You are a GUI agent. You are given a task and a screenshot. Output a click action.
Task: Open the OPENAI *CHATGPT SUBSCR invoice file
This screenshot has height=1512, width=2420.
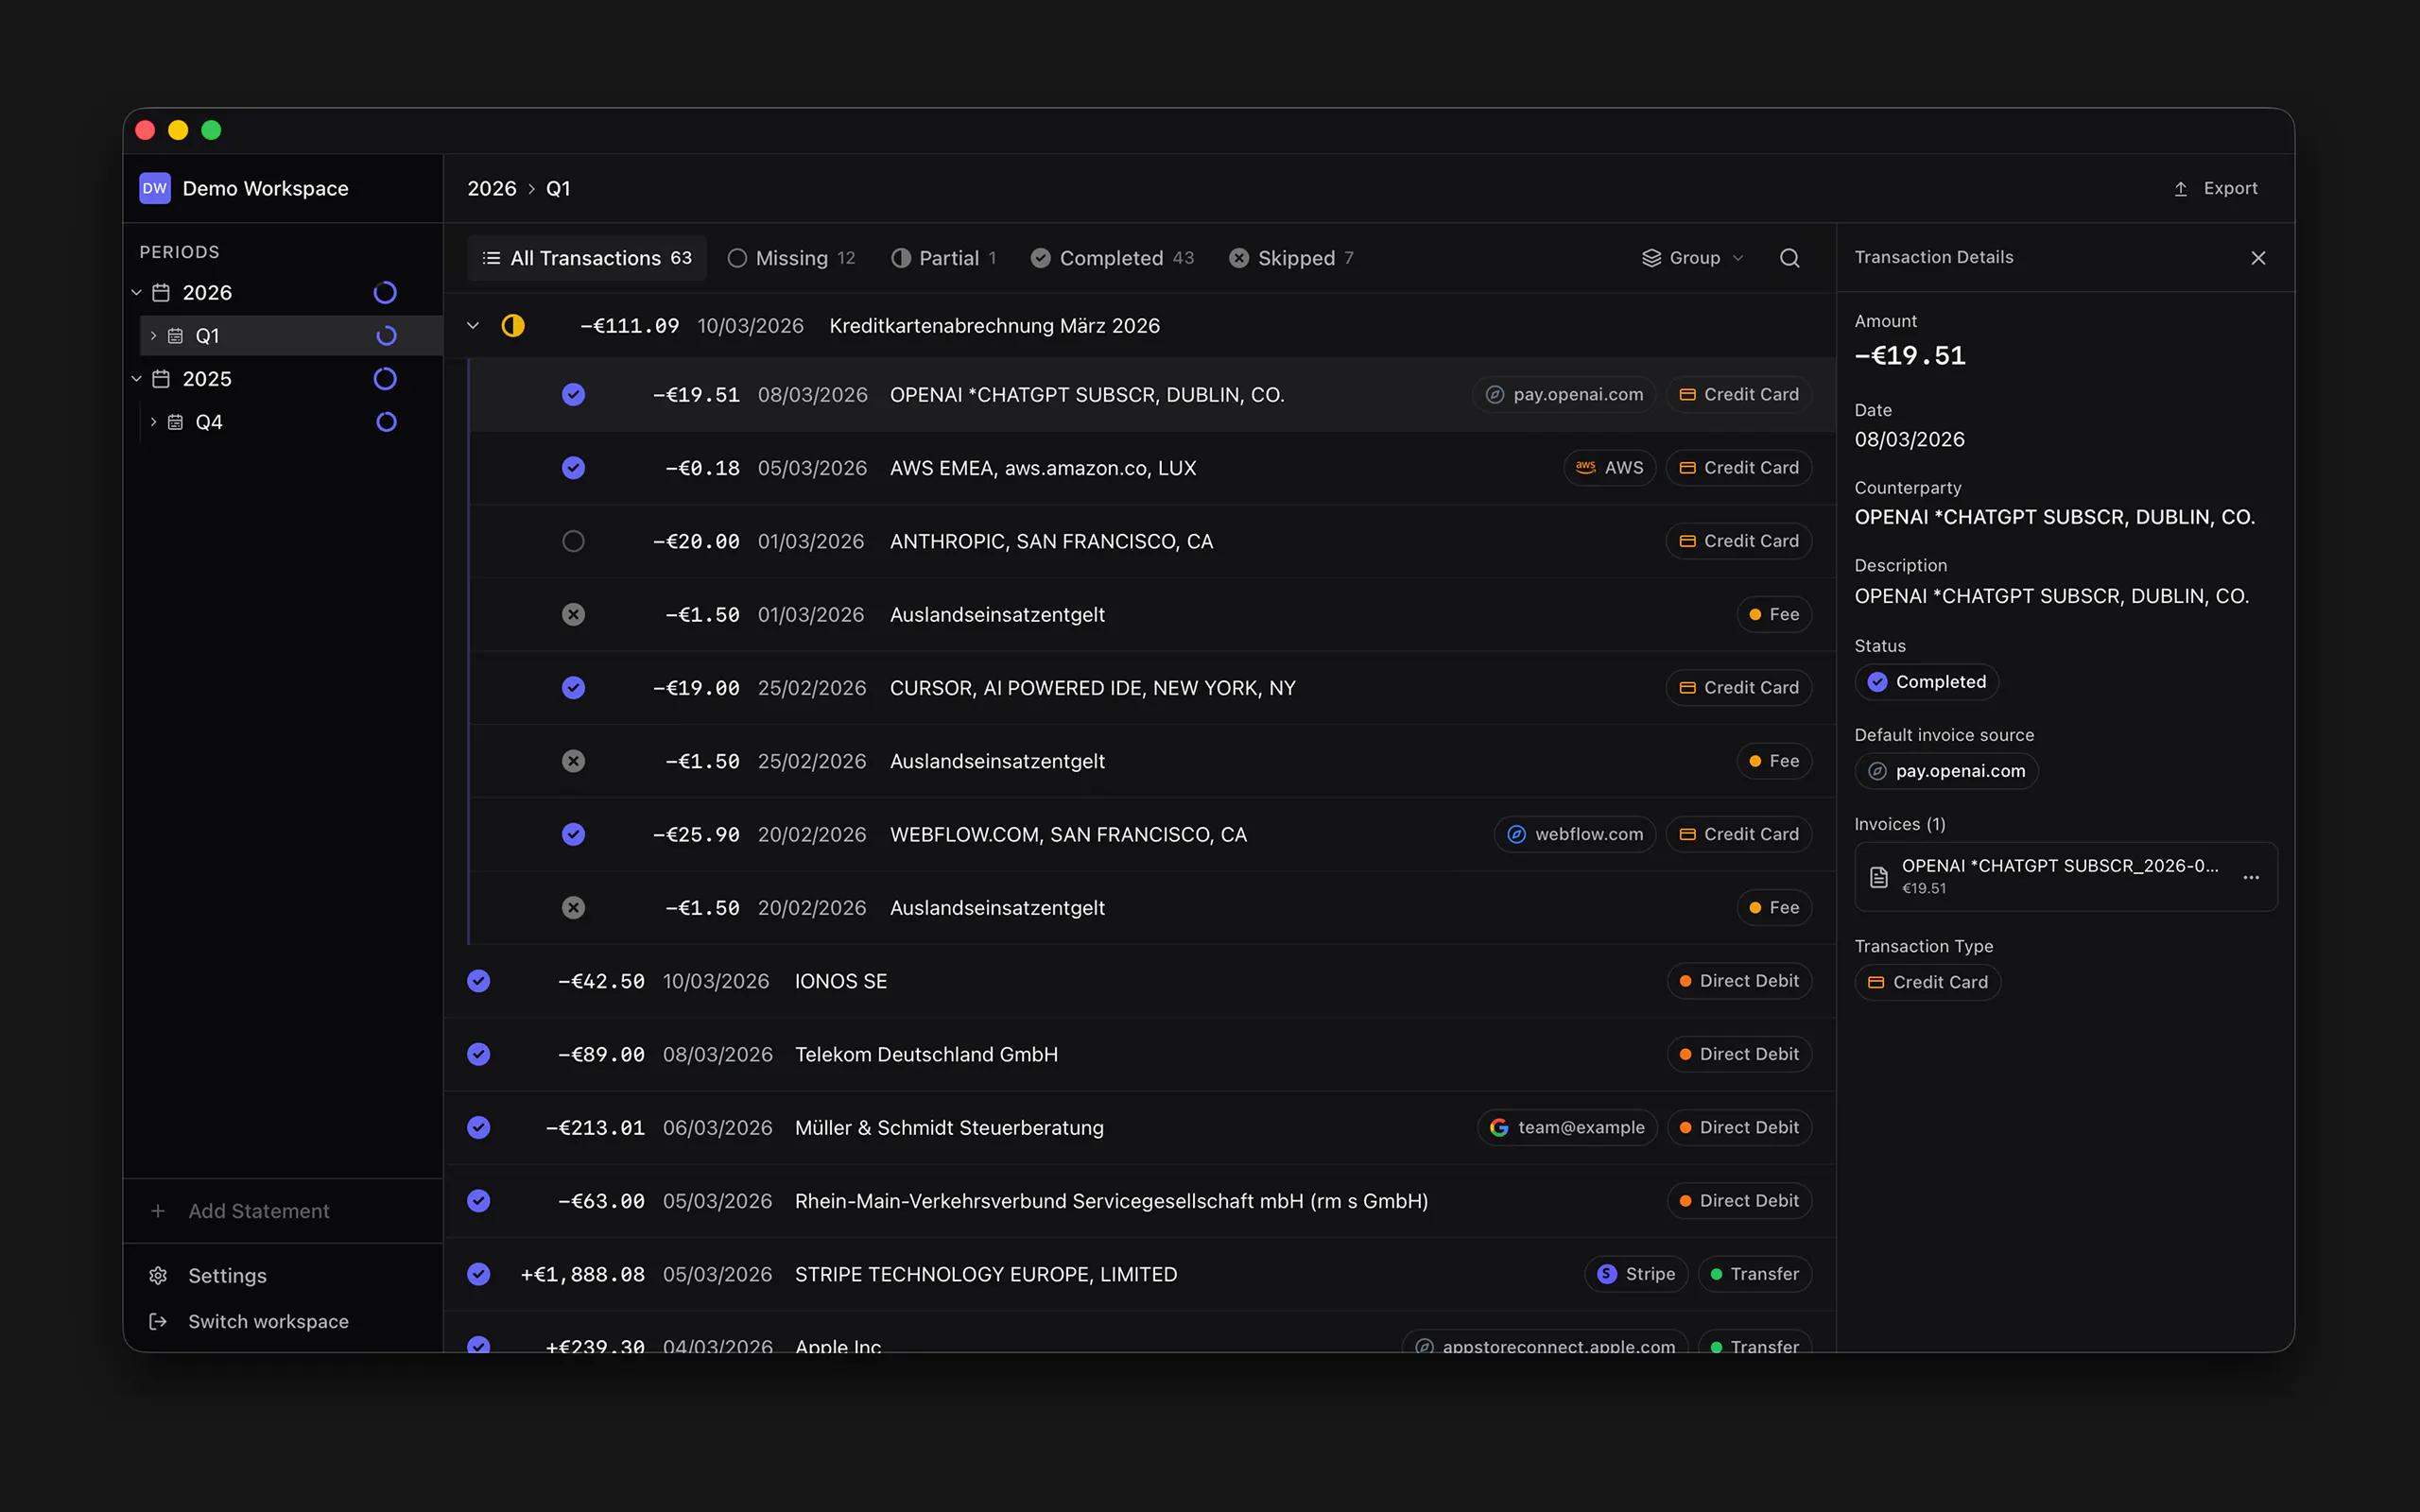point(2065,877)
